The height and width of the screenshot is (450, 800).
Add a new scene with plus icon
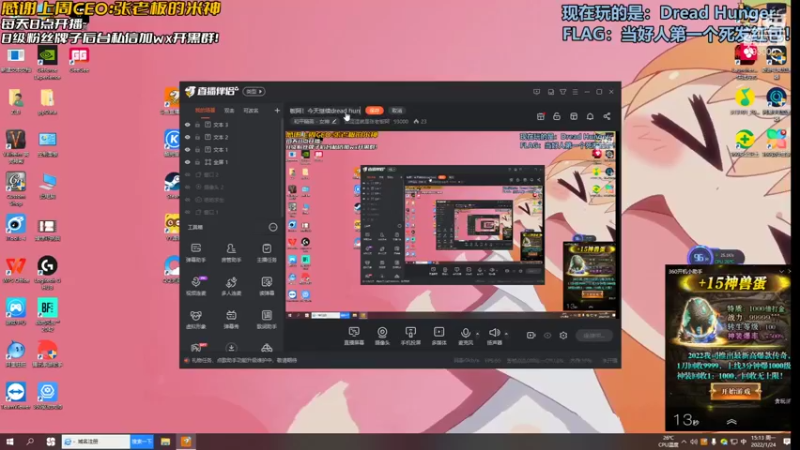click(277, 110)
